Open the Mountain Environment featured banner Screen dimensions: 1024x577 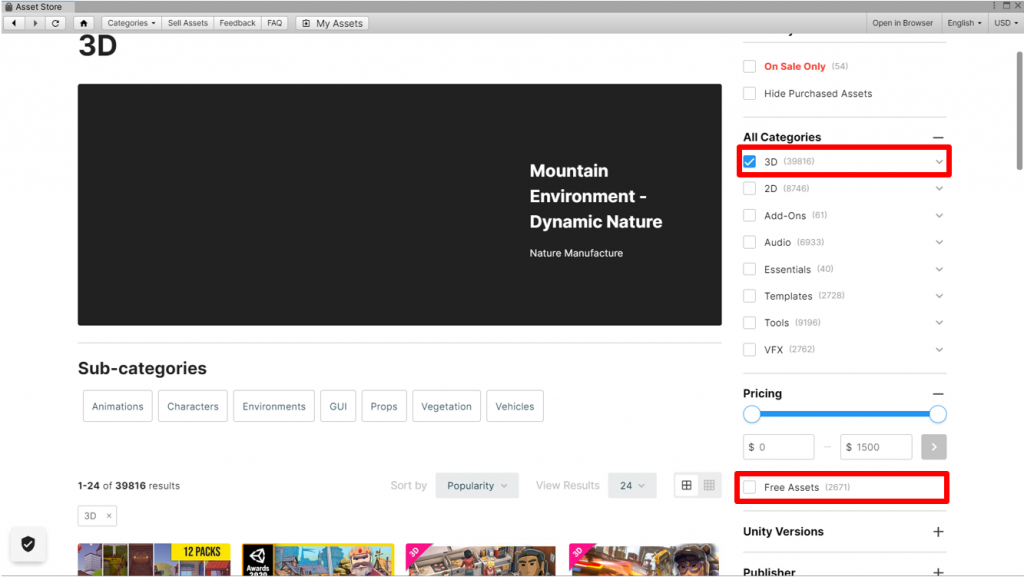tap(400, 204)
